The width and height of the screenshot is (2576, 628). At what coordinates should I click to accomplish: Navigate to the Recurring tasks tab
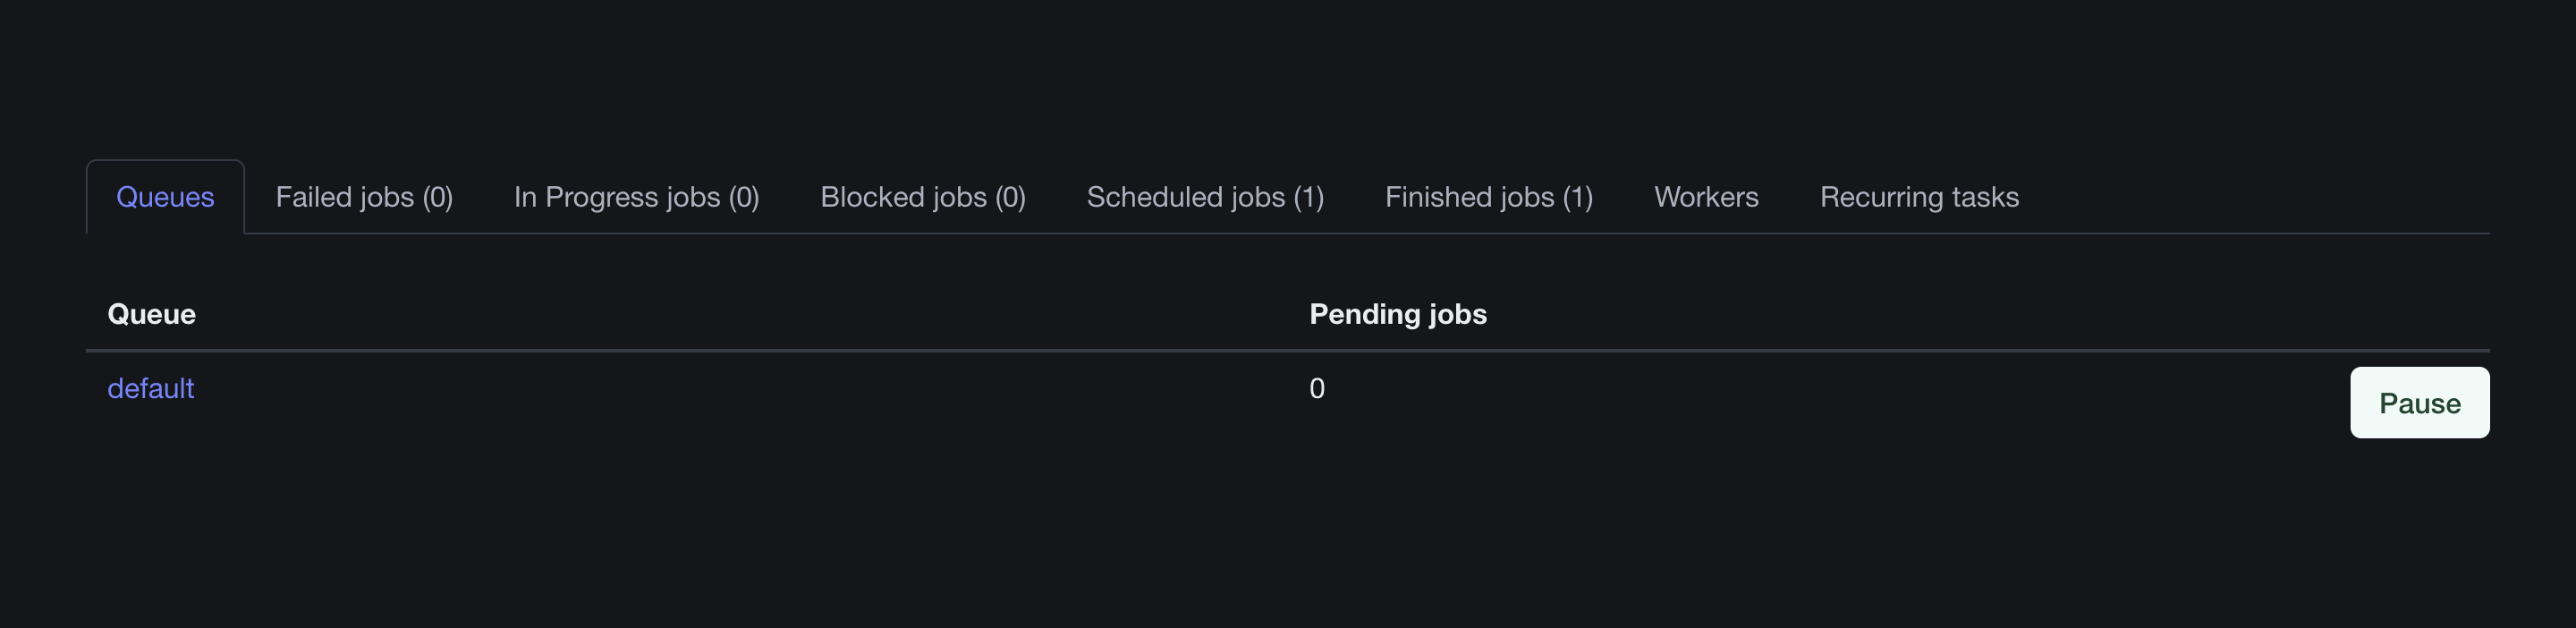[1918, 197]
